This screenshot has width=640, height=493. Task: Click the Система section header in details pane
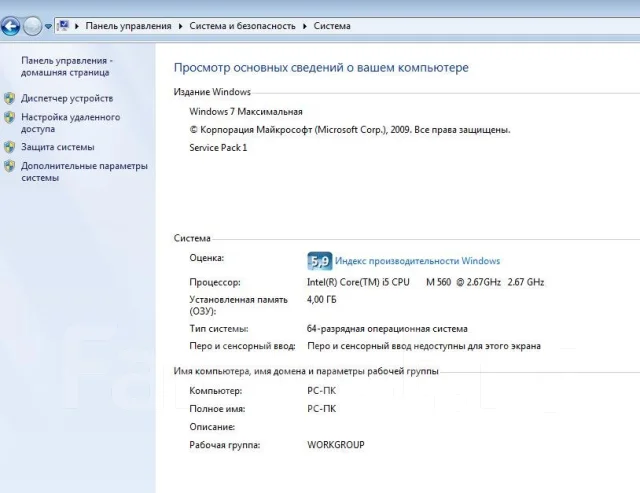192,238
